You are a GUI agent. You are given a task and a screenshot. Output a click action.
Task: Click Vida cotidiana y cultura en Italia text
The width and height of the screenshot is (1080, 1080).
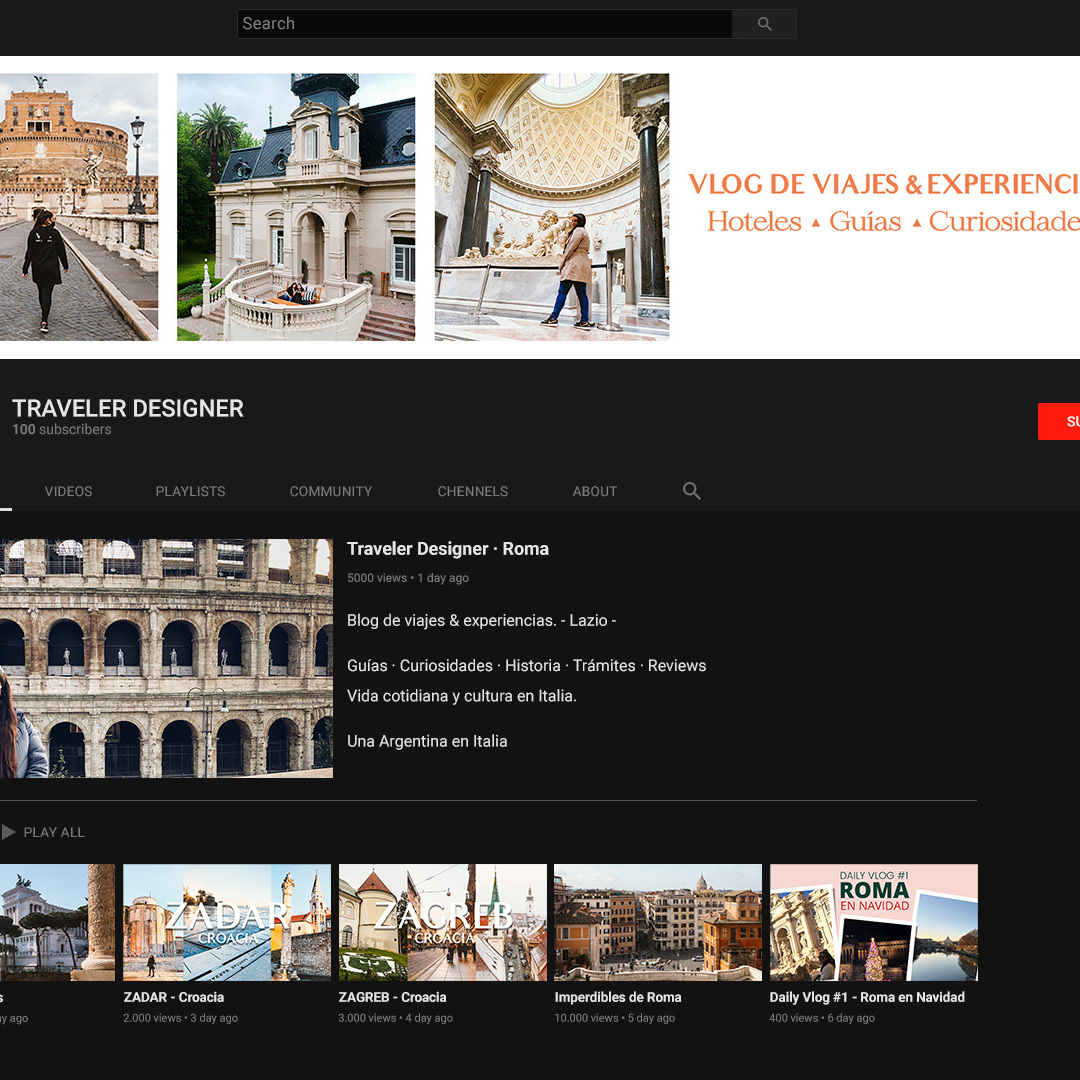tap(461, 696)
